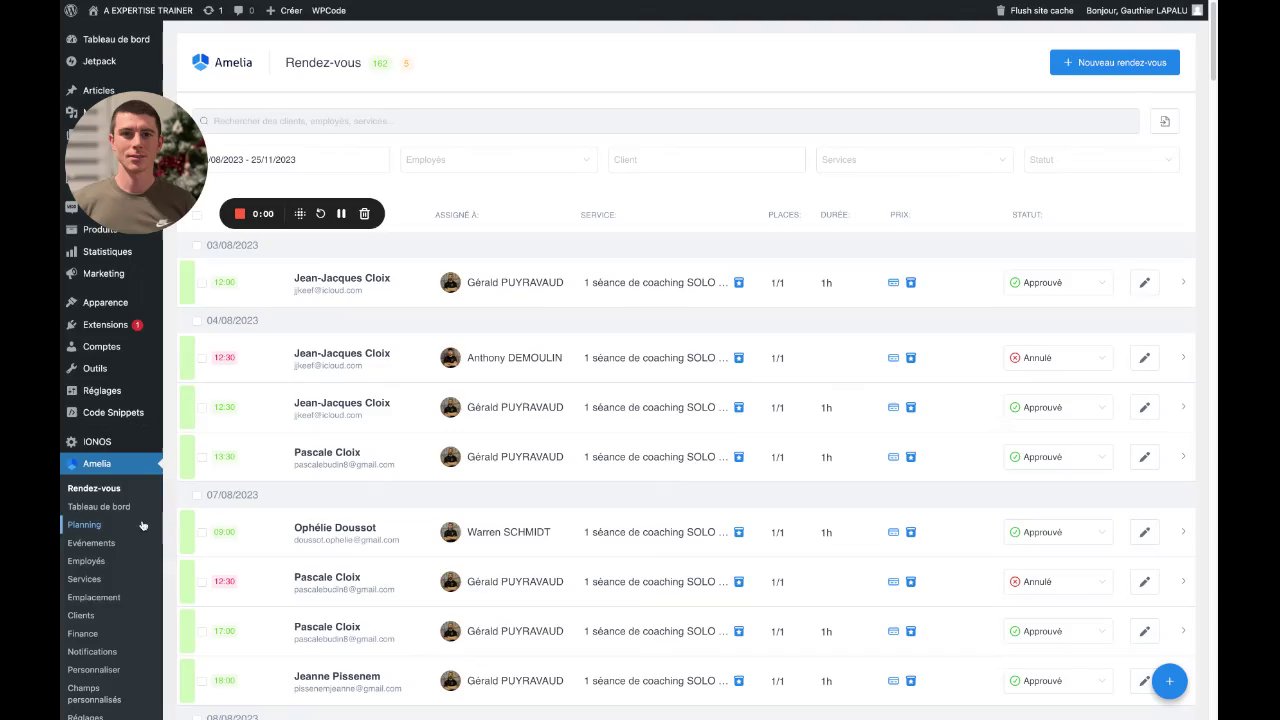This screenshot has width=1280, height=720.
Task: Check Jean-Jacques Cloix 12:00 row checkbox
Action: 202,283
